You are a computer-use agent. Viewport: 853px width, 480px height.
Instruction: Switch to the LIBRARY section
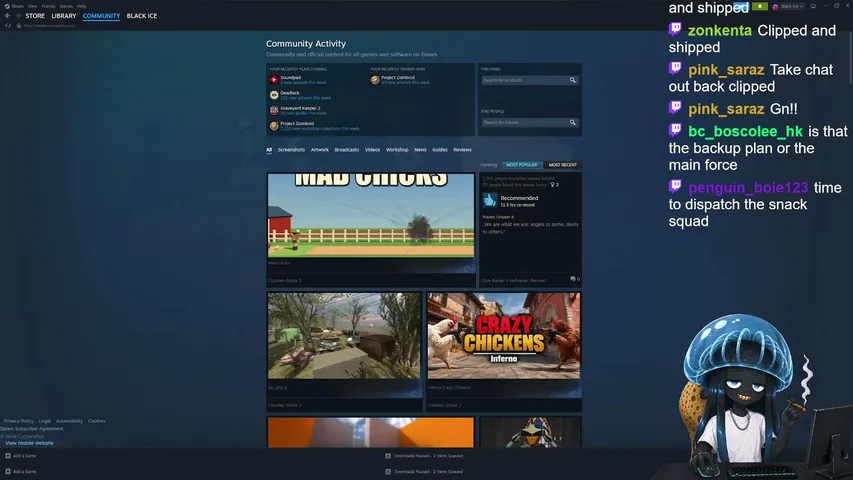64,16
